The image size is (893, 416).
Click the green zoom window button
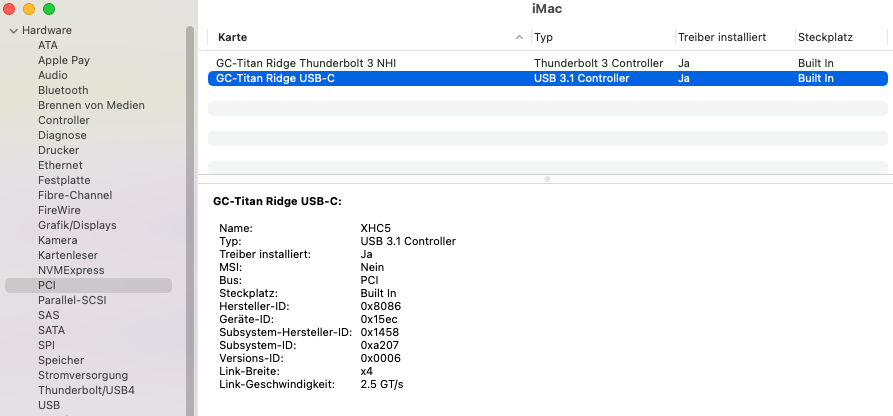[49, 9]
